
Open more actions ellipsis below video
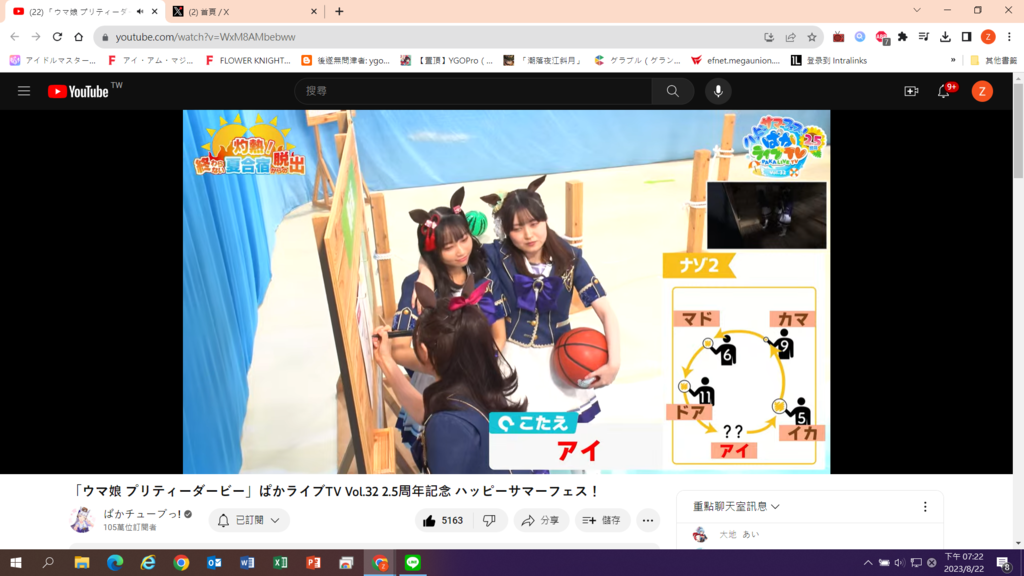click(x=647, y=520)
